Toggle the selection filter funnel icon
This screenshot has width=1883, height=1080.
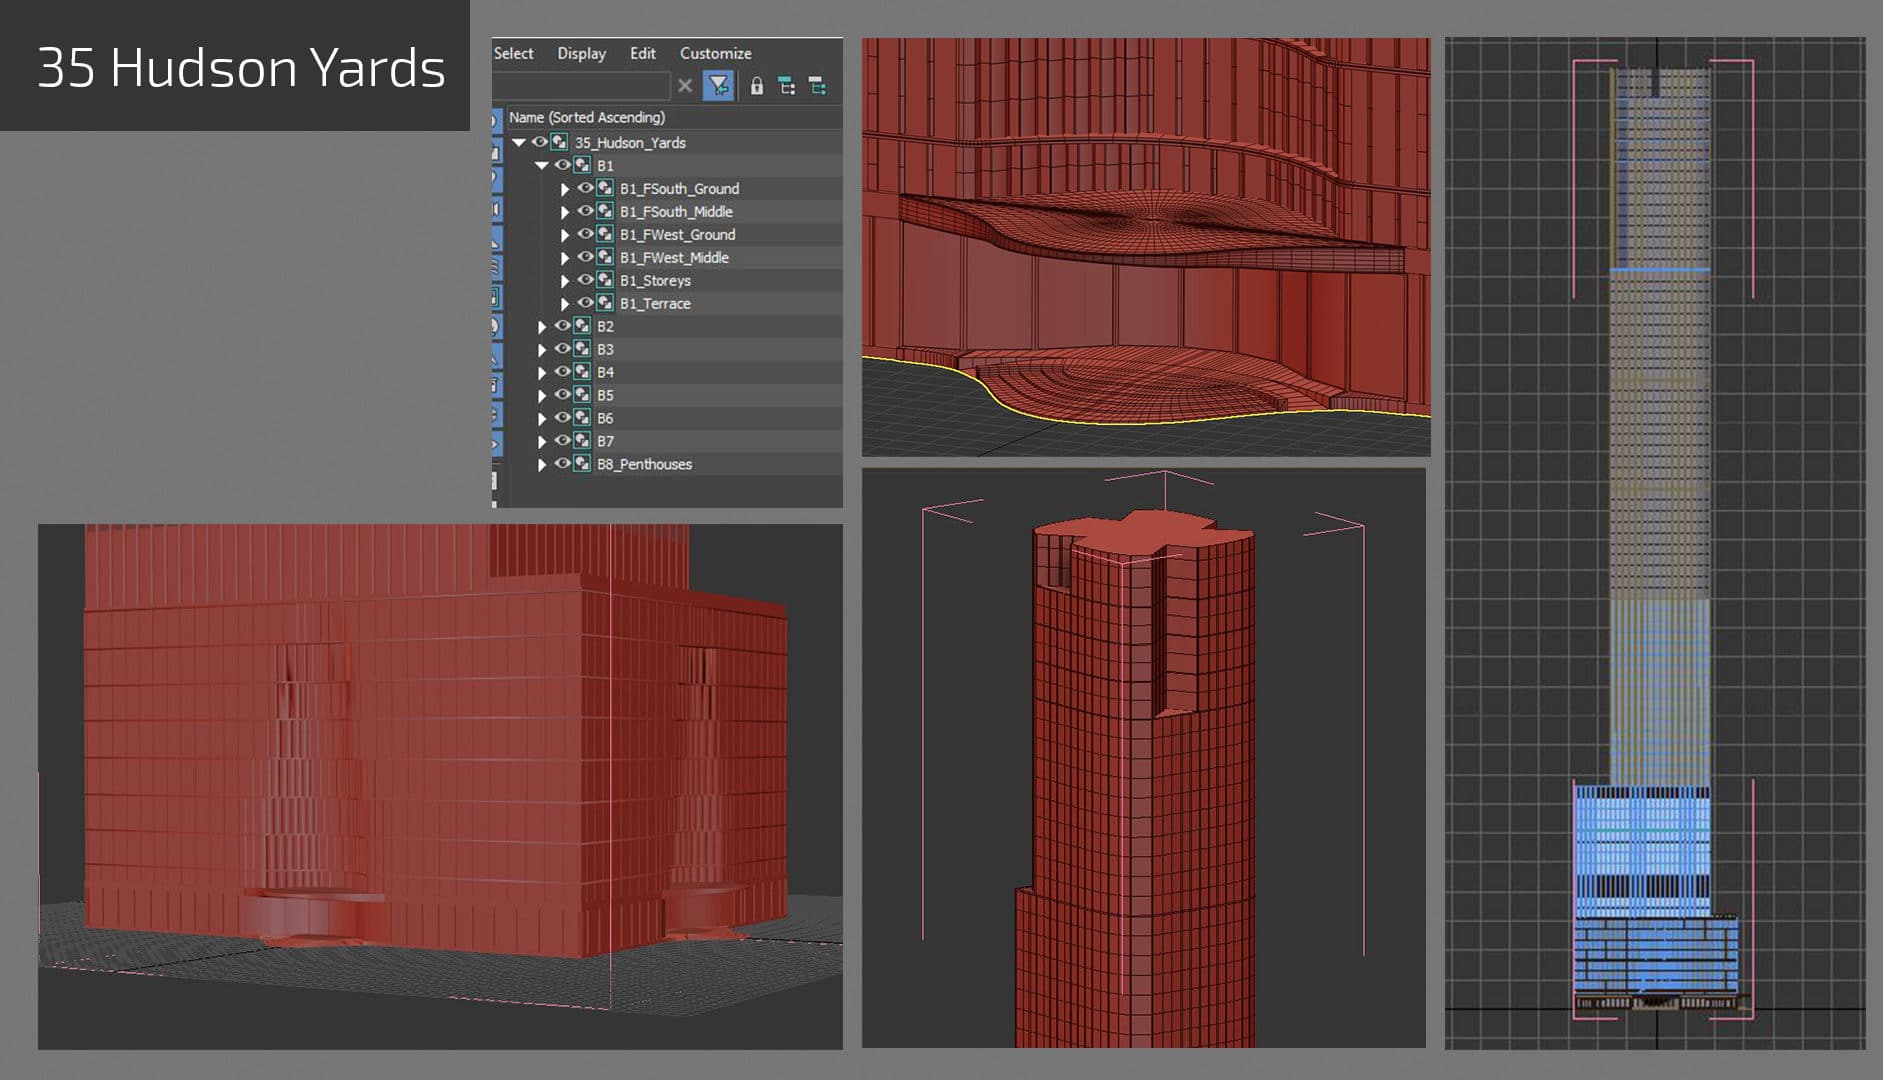click(x=718, y=86)
